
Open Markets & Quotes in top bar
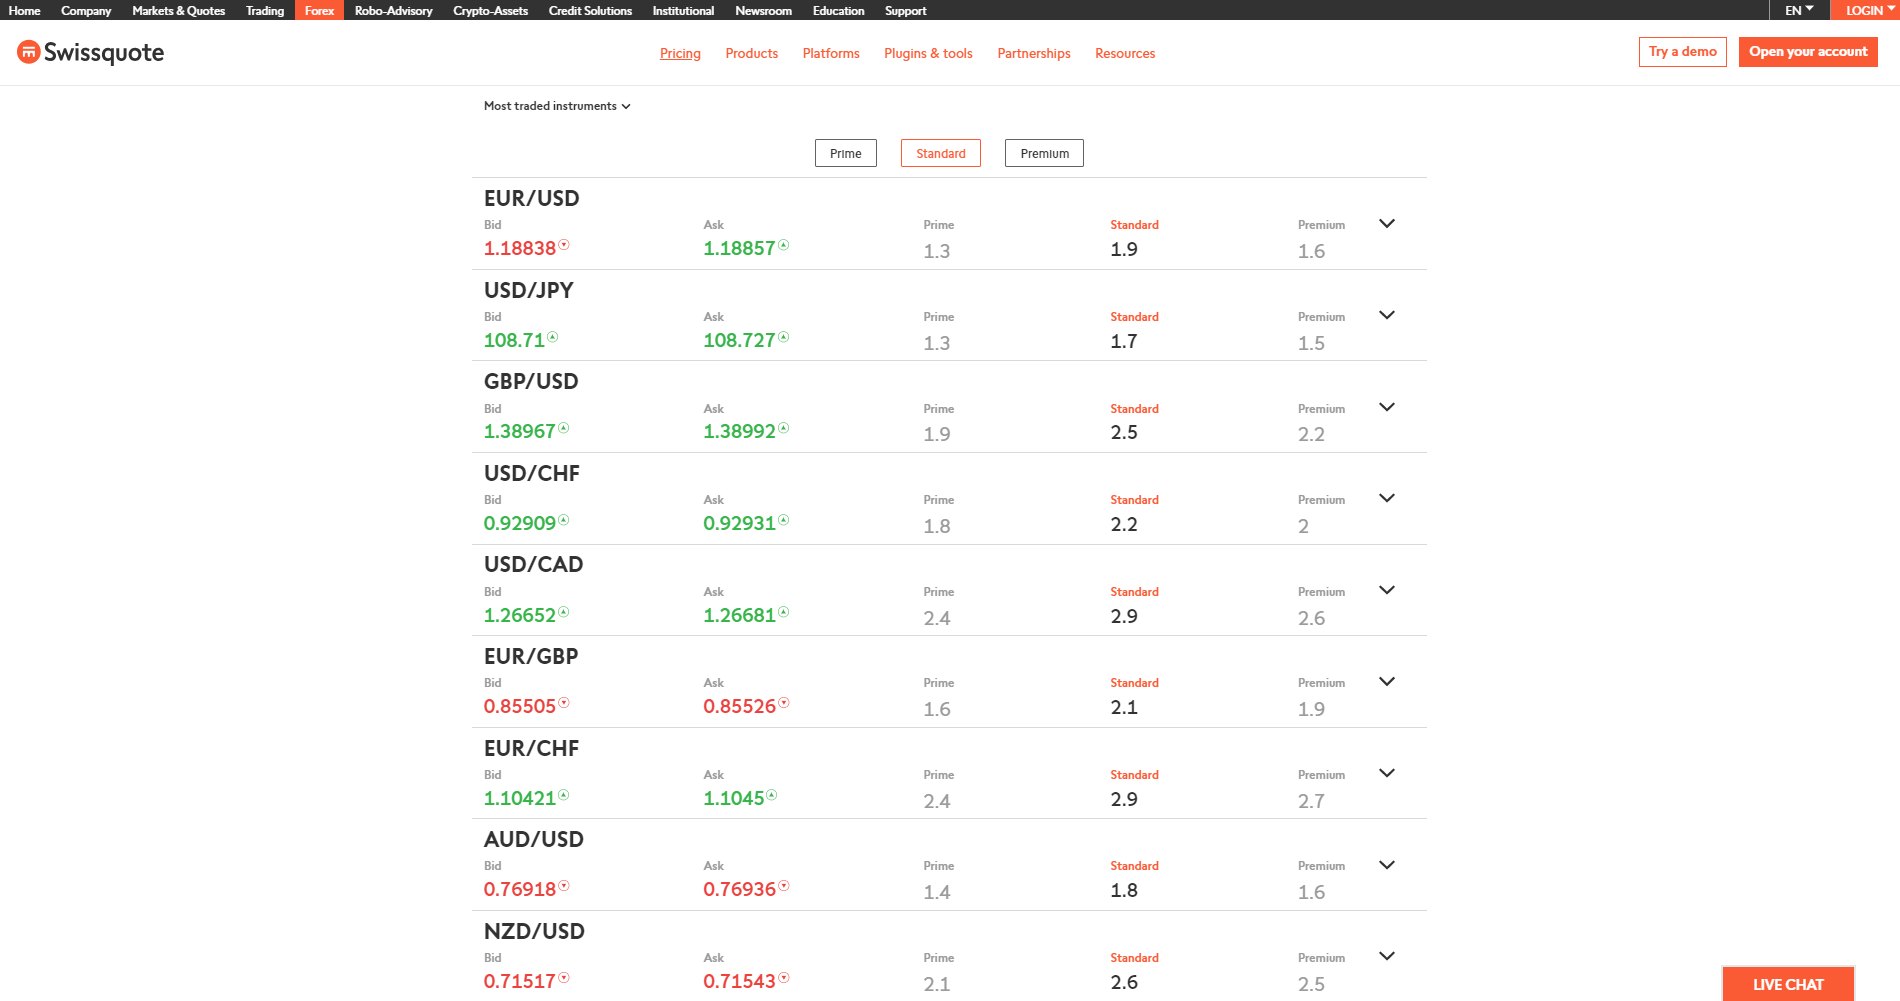pos(179,10)
